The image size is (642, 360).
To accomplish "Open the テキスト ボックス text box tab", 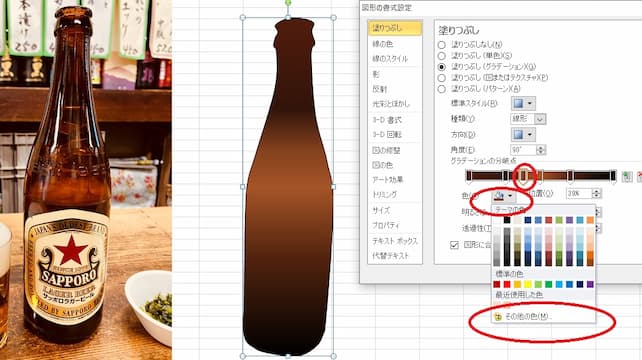I will [395, 241].
